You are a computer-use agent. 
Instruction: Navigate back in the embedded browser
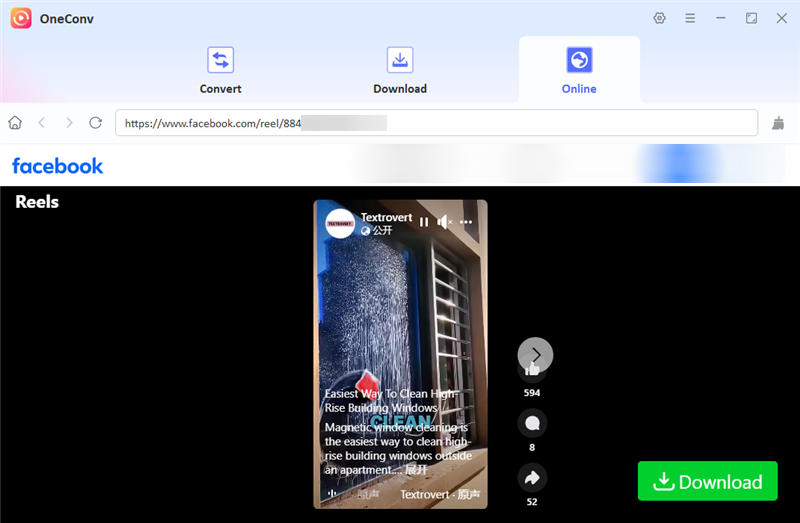click(x=42, y=122)
